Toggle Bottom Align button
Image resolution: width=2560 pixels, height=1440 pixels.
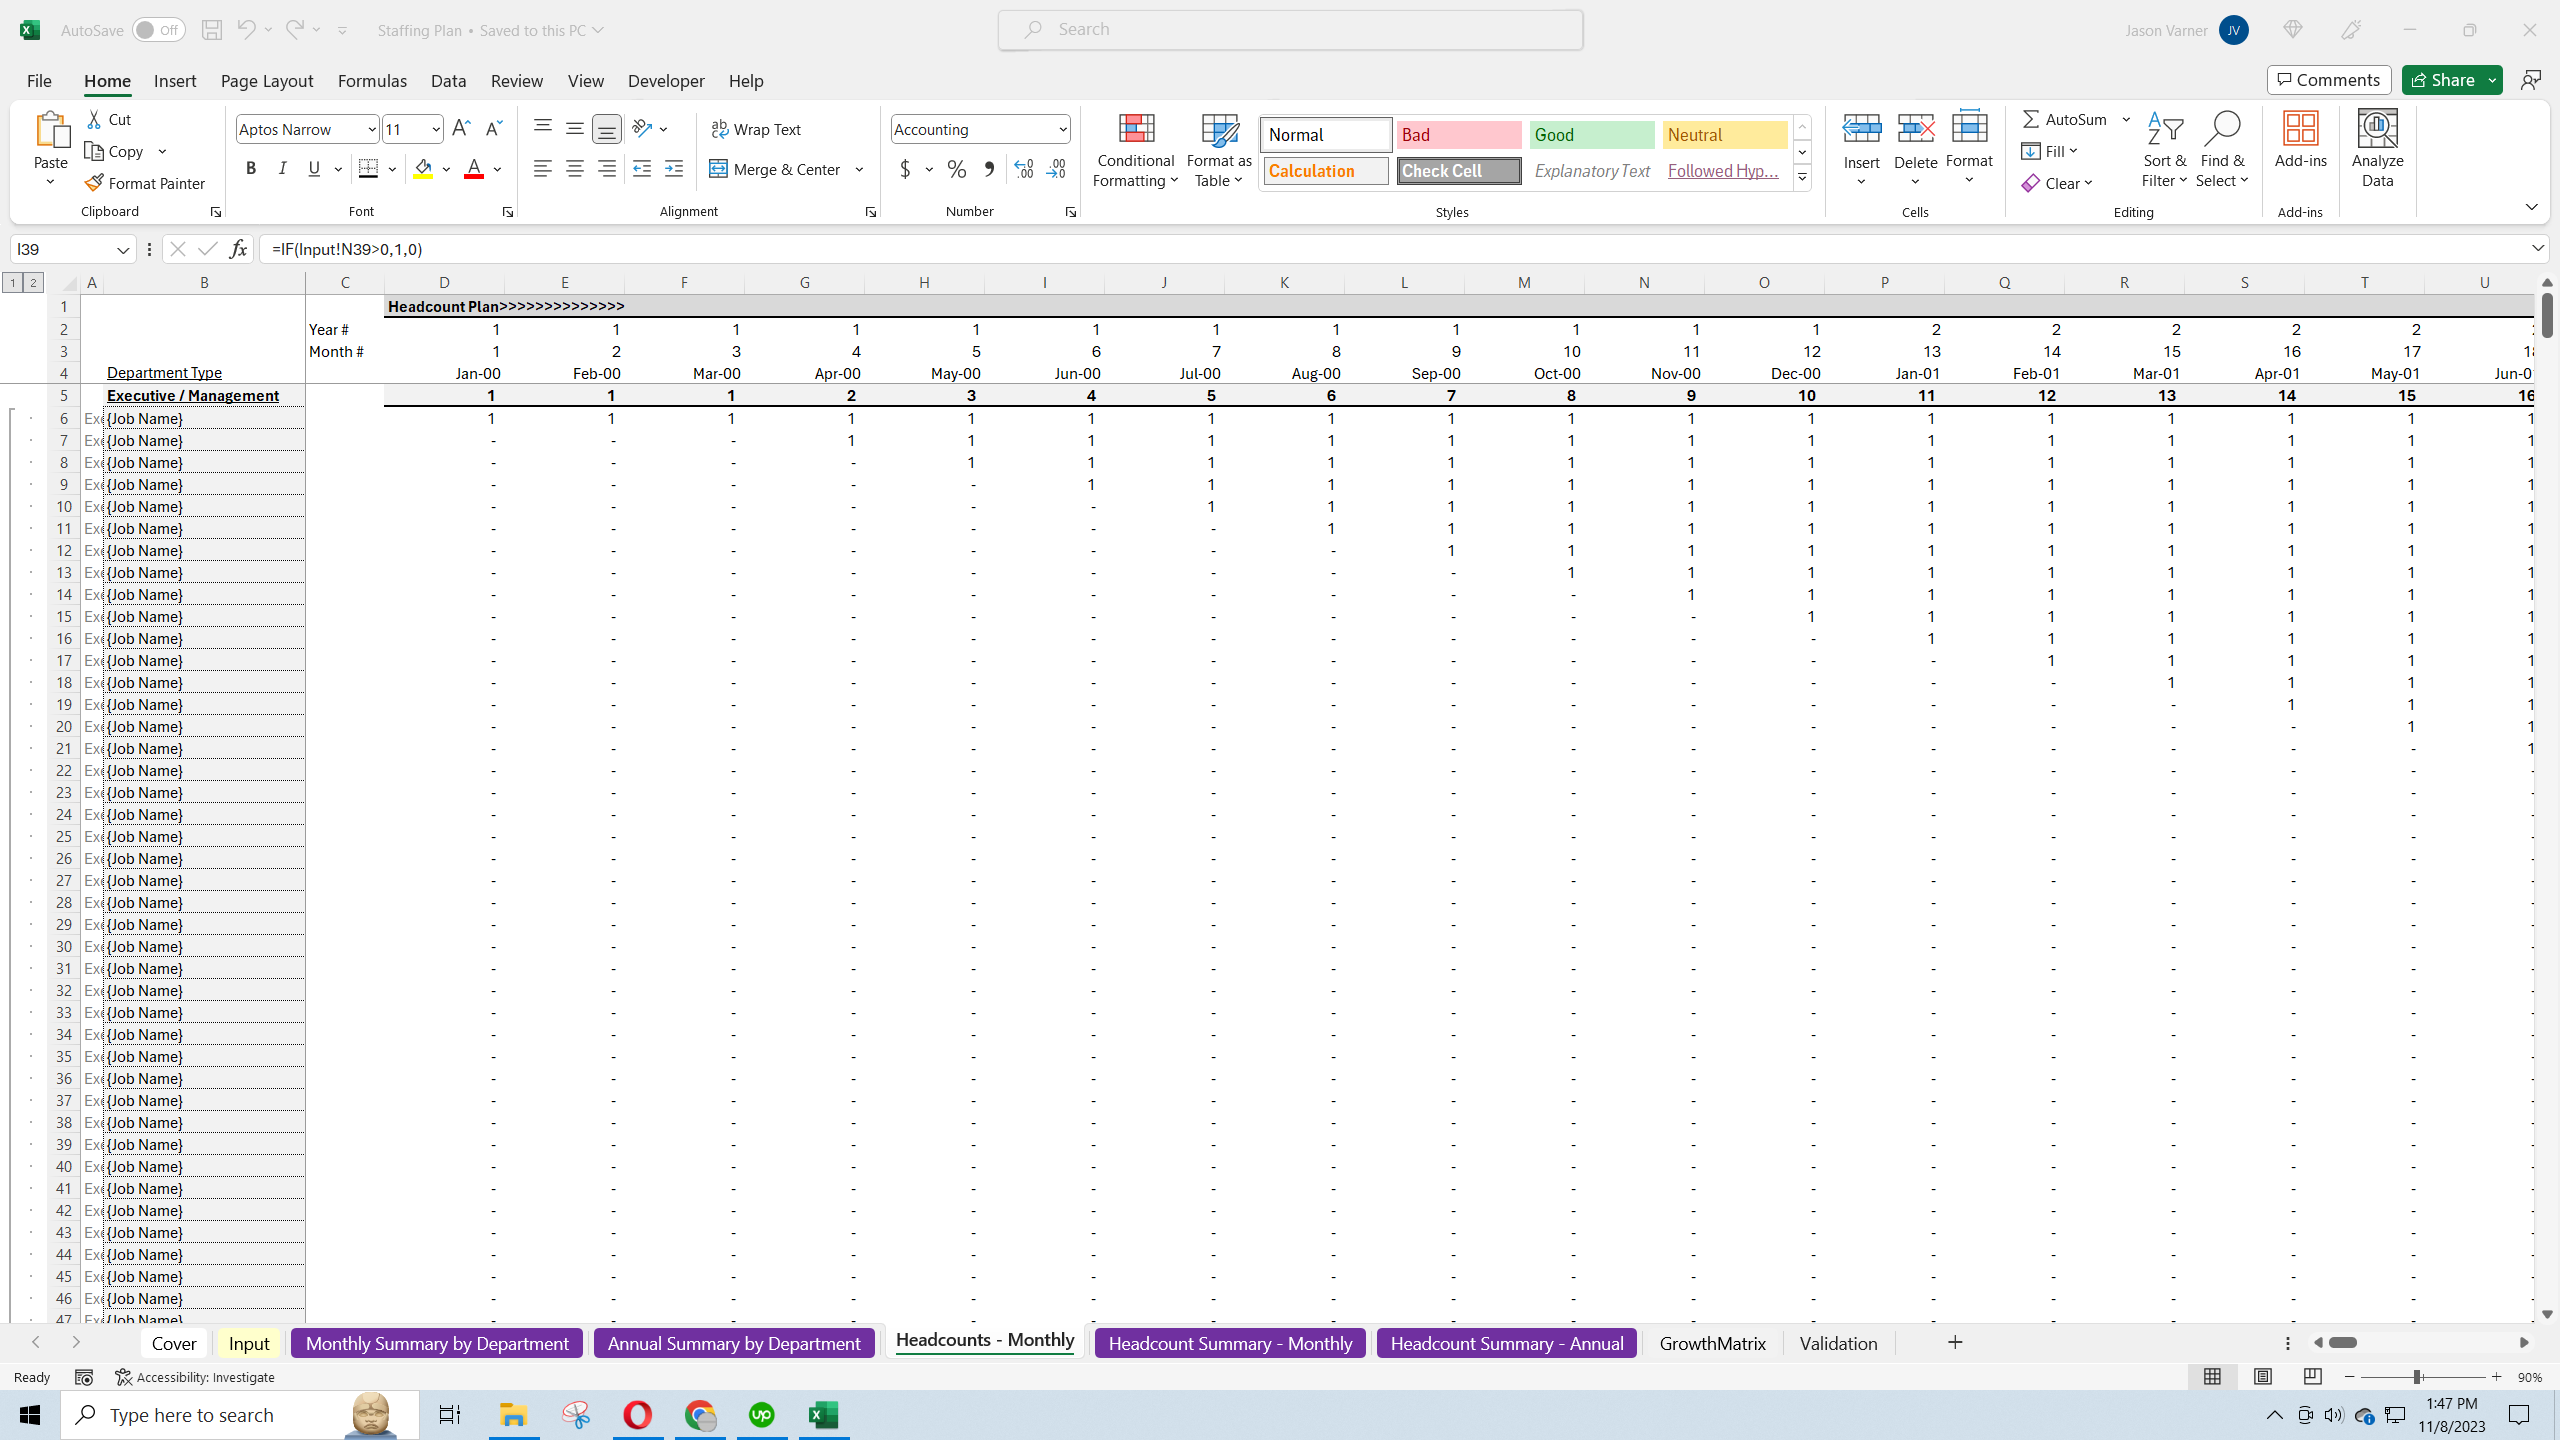pyautogui.click(x=607, y=129)
